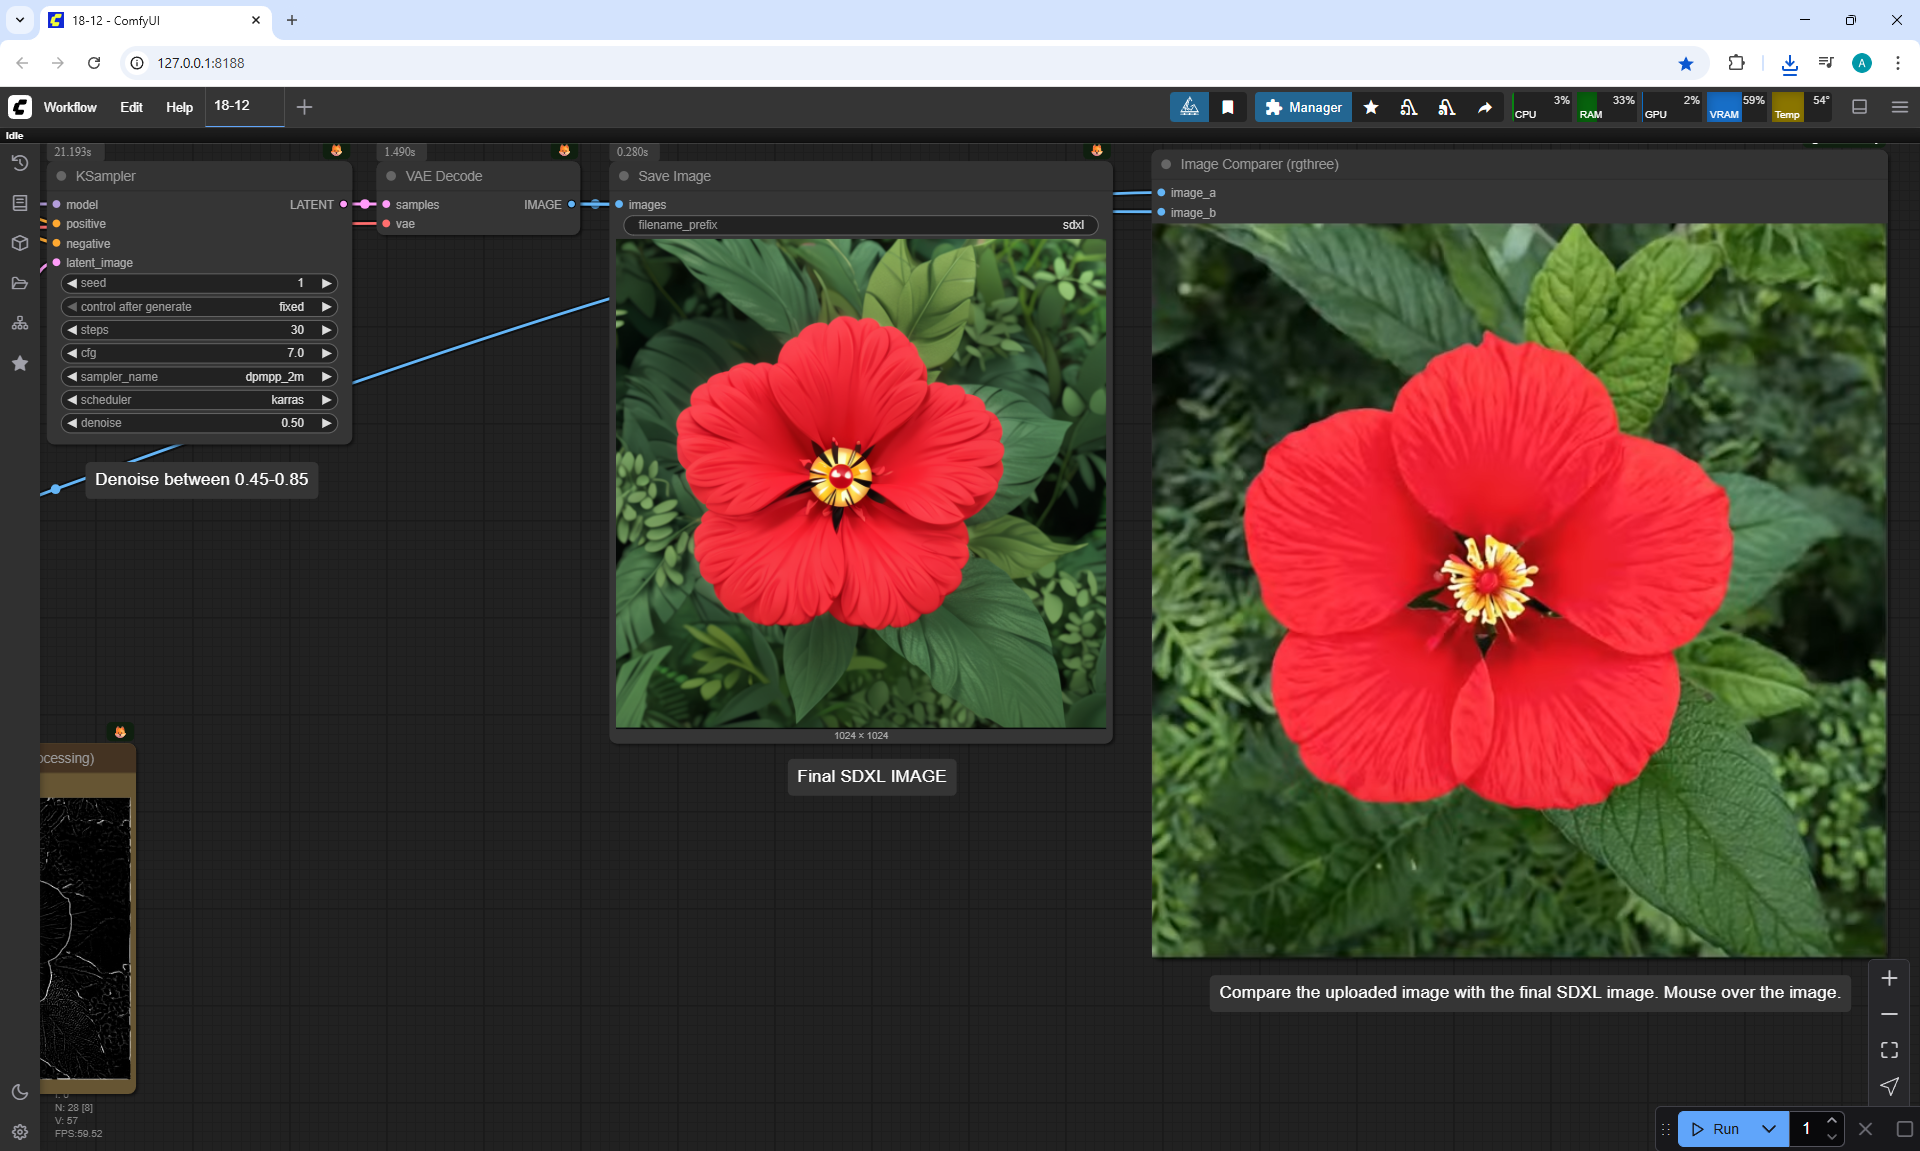The height and width of the screenshot is (1151, 1920).
Task: Expand the Run button options chevron
Action: 1768,1129
